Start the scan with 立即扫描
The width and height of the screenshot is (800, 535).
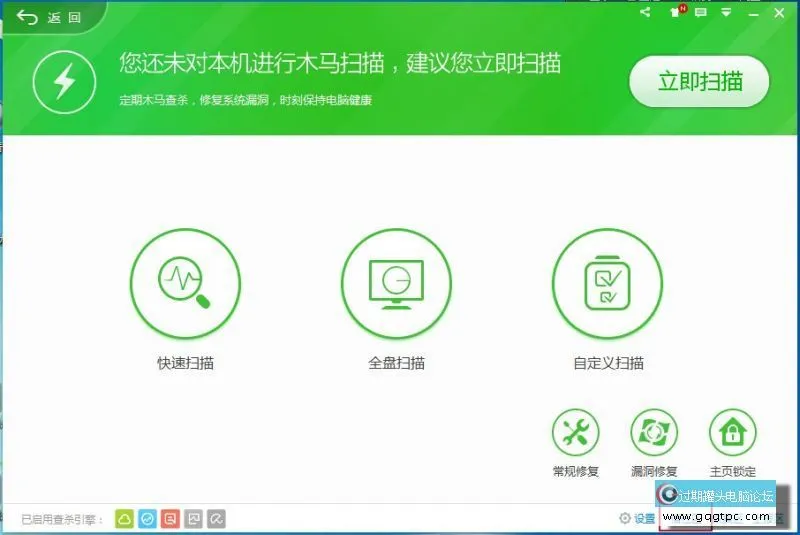coord(699,82)
